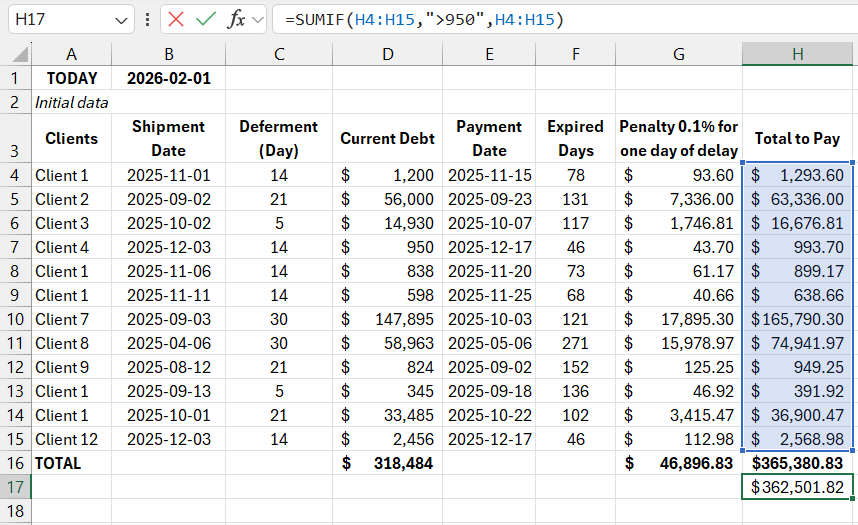Image resolution: width=858 pixels, height=525 pixels.
Task: Click shipment date 2025-09-02
Action: 169,199
